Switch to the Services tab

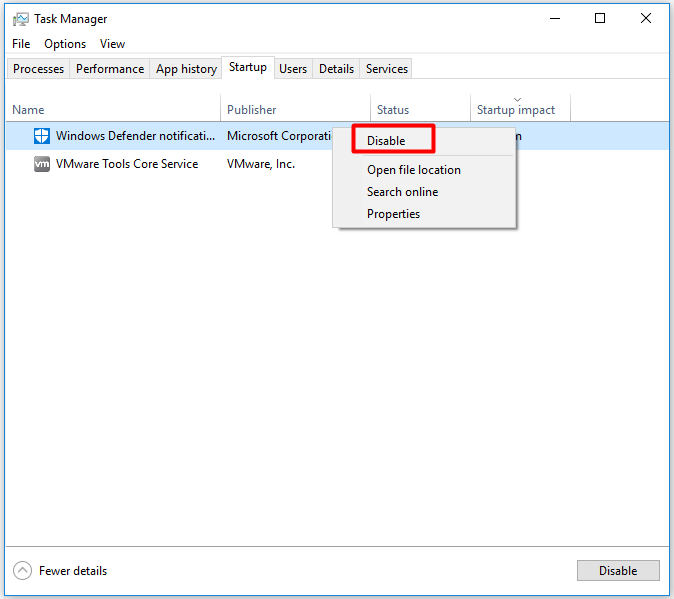click(x=386, y=69)
